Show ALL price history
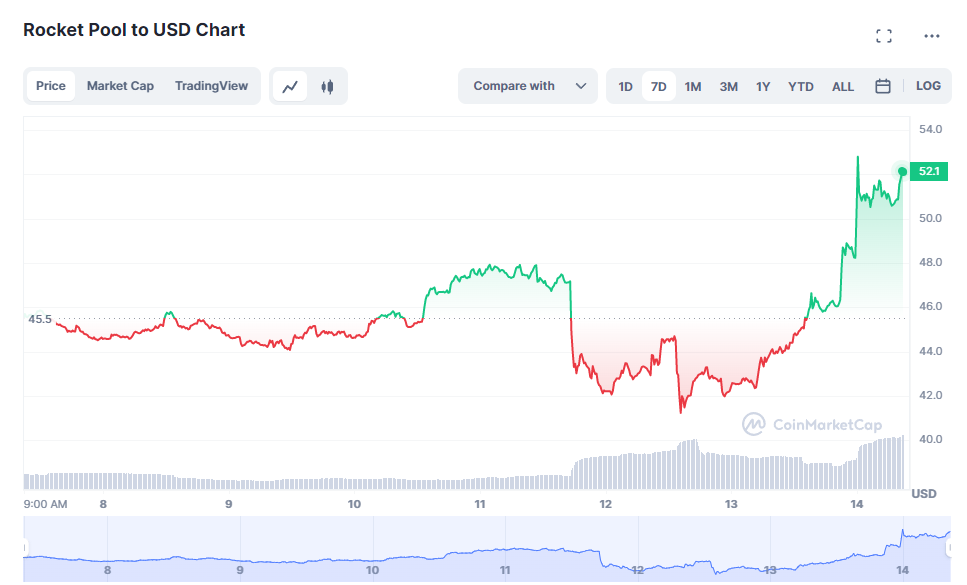 pos(843,86)
